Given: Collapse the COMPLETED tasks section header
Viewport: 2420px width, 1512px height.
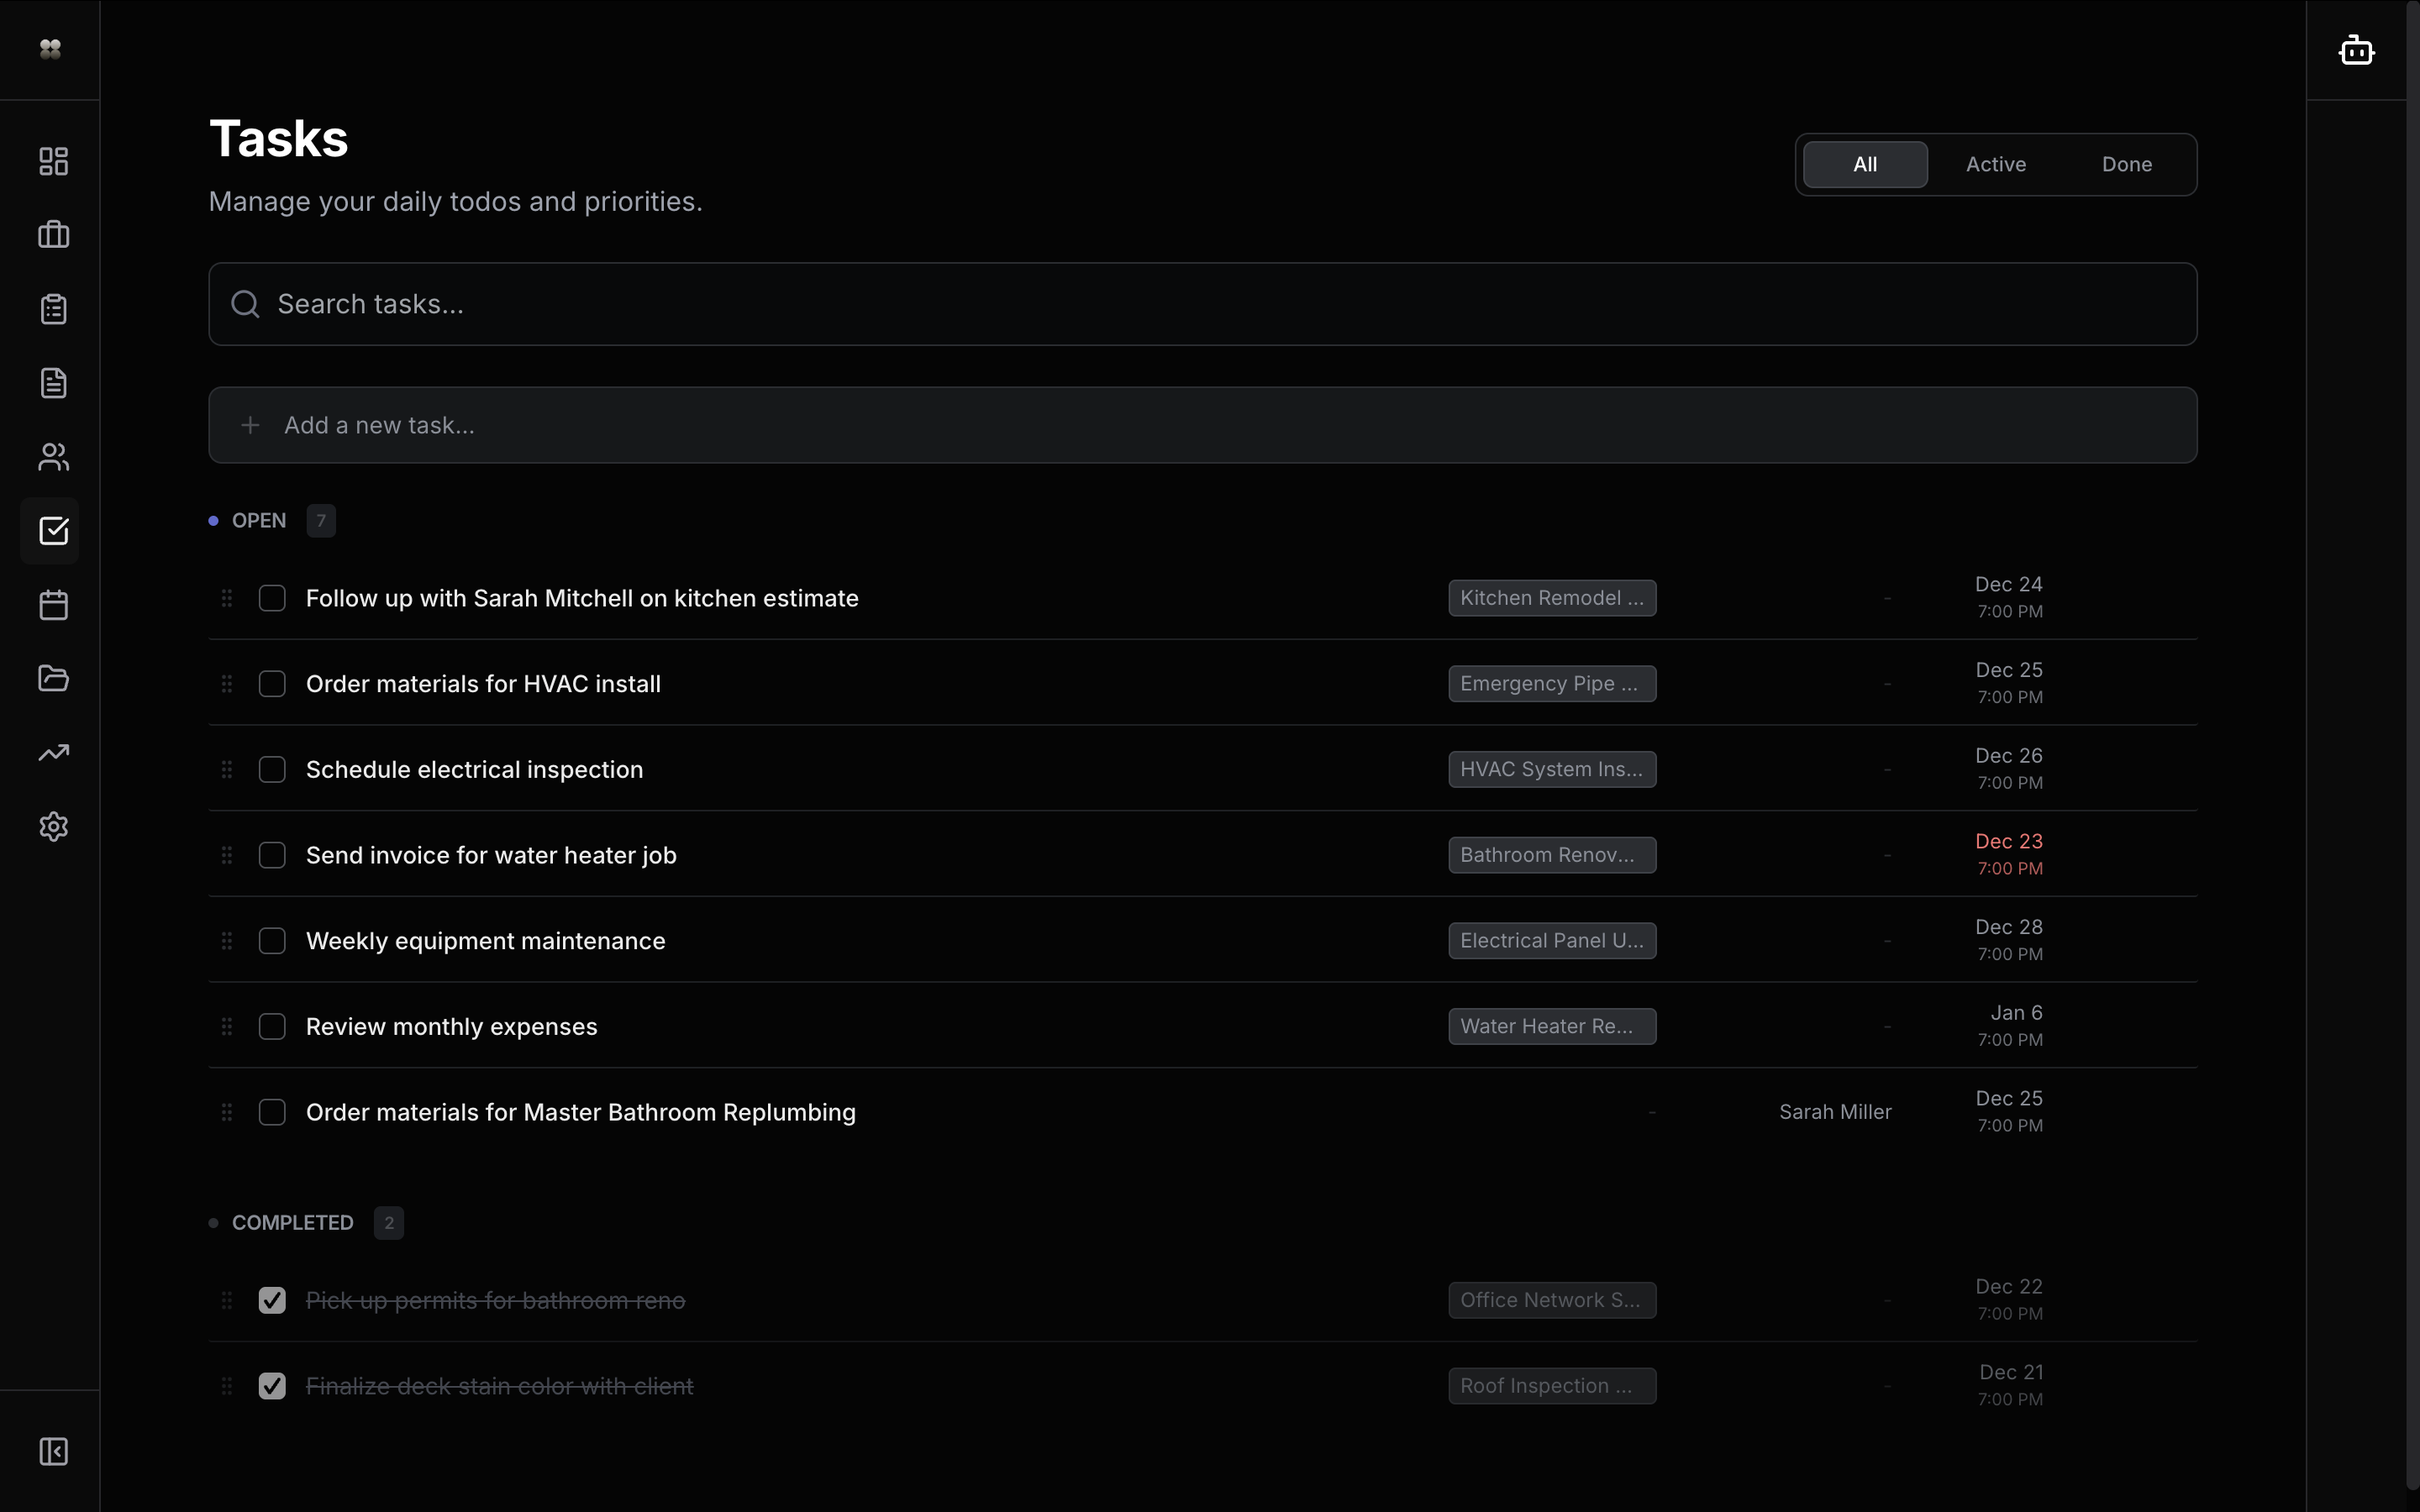Looking at the screenshot, I should [x=292, y=1223].
